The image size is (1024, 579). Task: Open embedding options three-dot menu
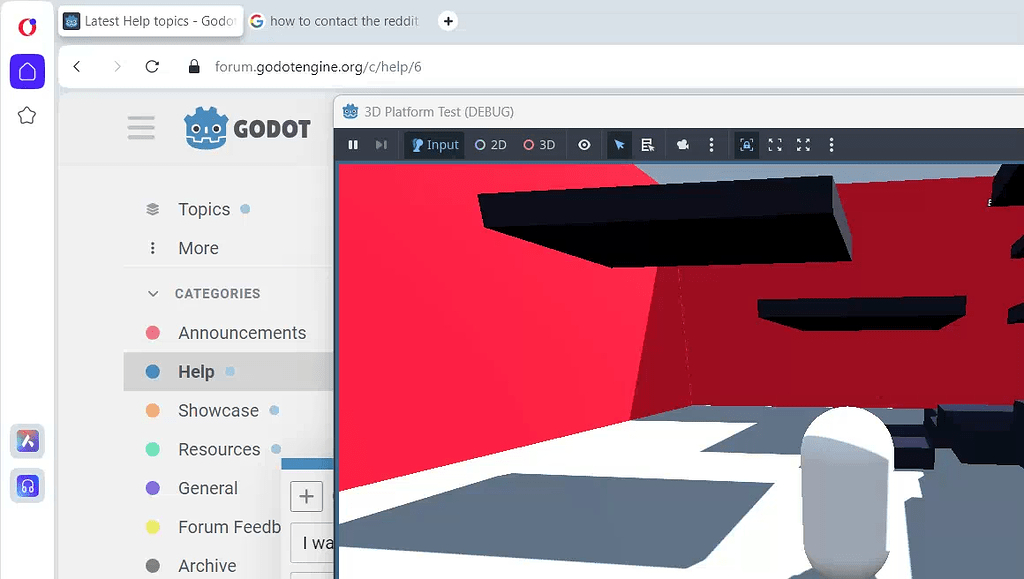(x=831, y=145)
